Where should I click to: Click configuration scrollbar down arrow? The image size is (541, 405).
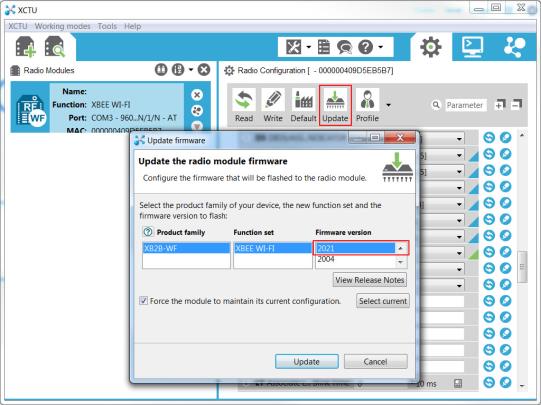tap(522, 386)
